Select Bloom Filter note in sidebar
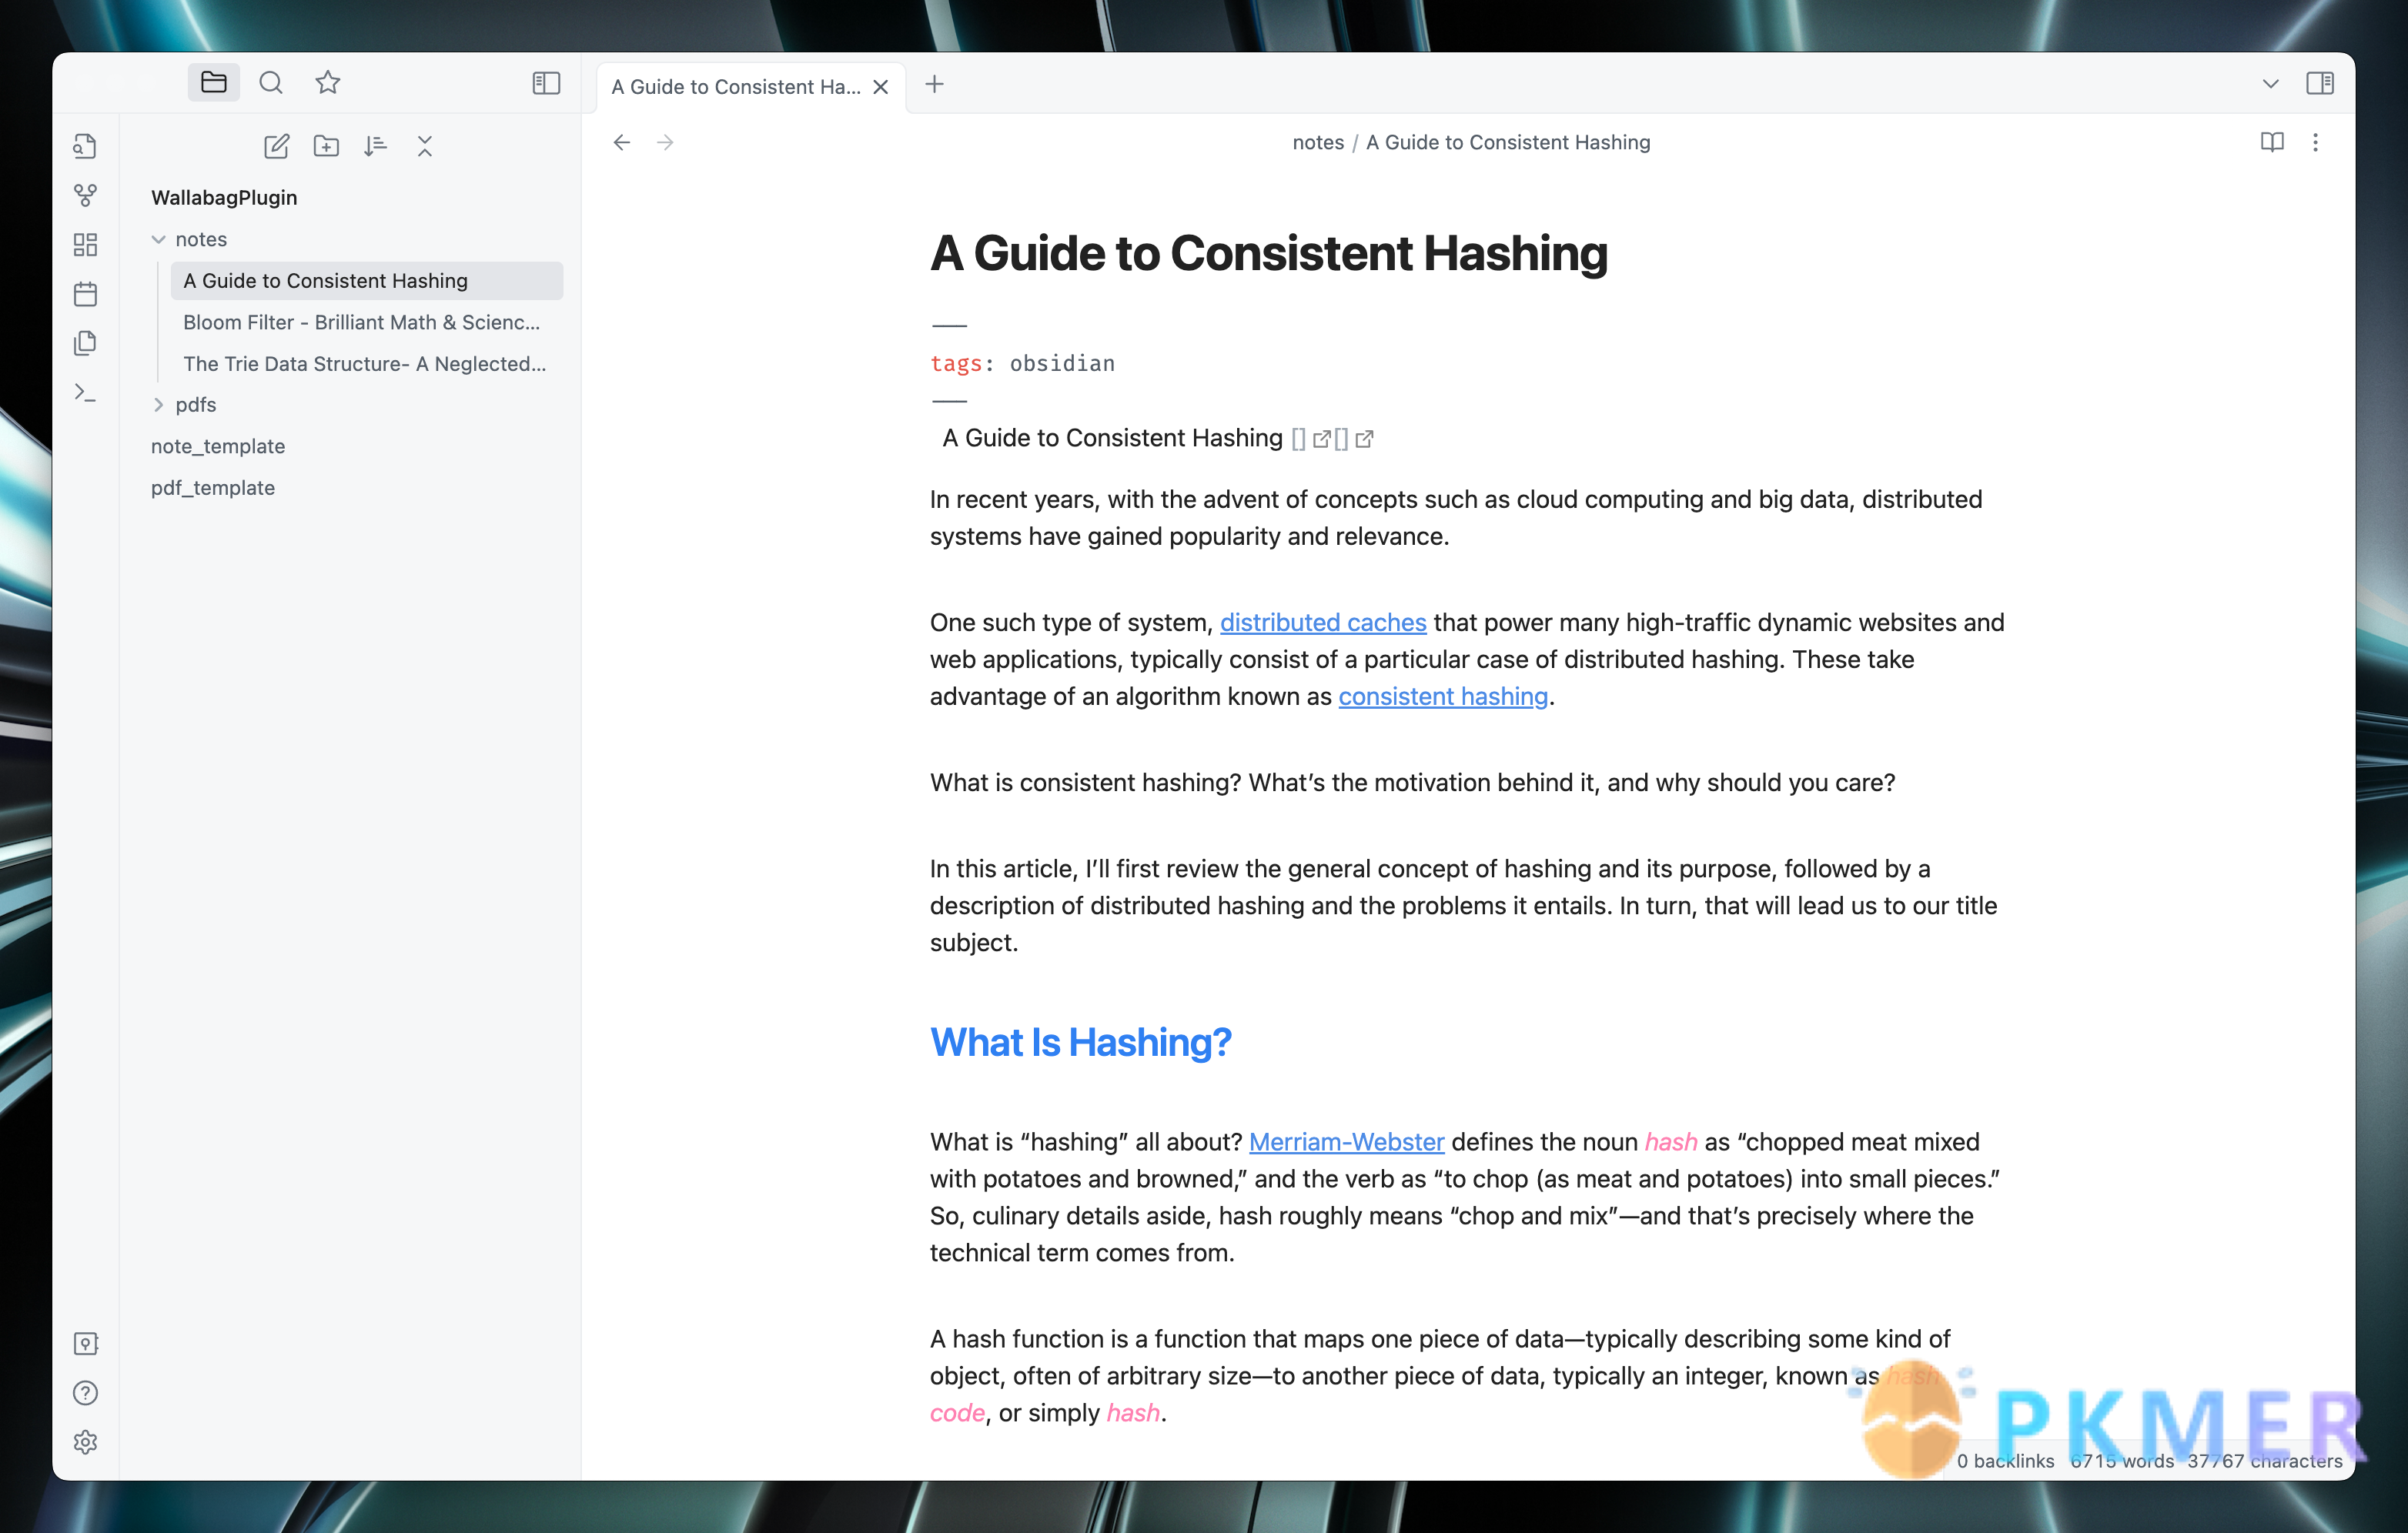This screenshot has height=1533, width=2408. pyautogui.click(x=360, y=321)
